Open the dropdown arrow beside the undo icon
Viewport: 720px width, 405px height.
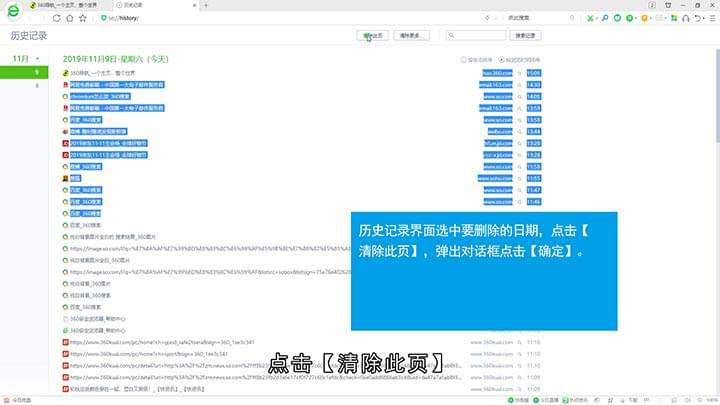[703, 18]
